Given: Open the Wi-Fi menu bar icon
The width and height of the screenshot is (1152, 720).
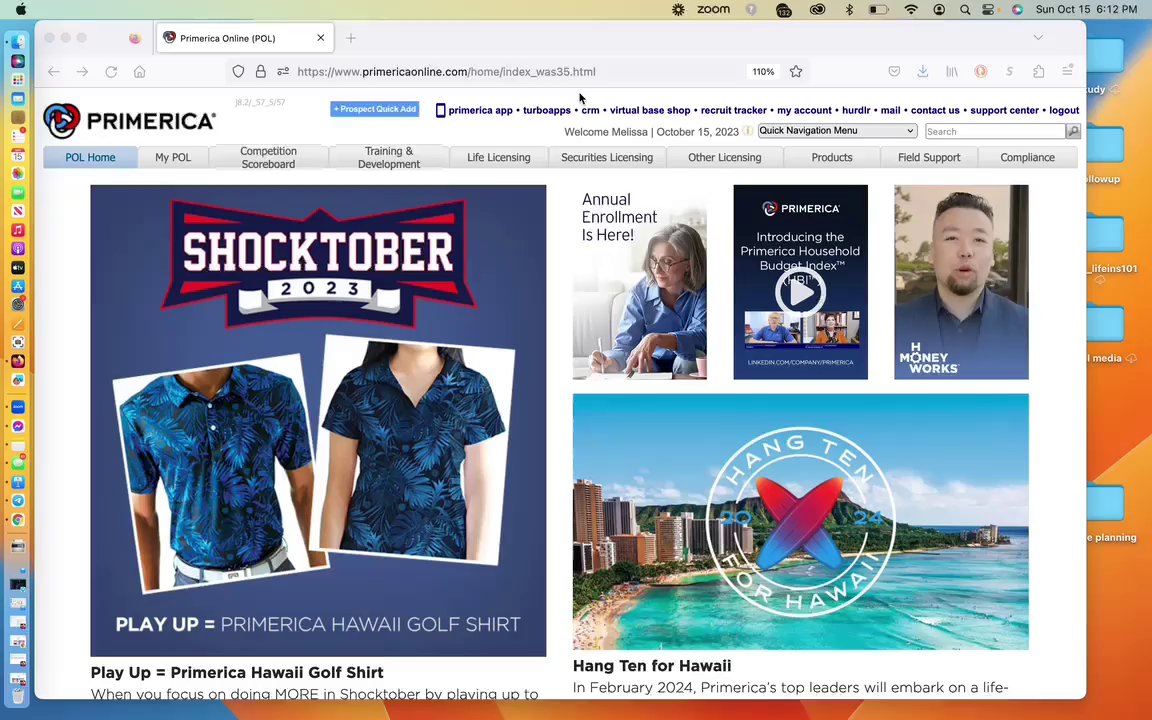Looking at the screenshot, I should click(x=911, y=10).
